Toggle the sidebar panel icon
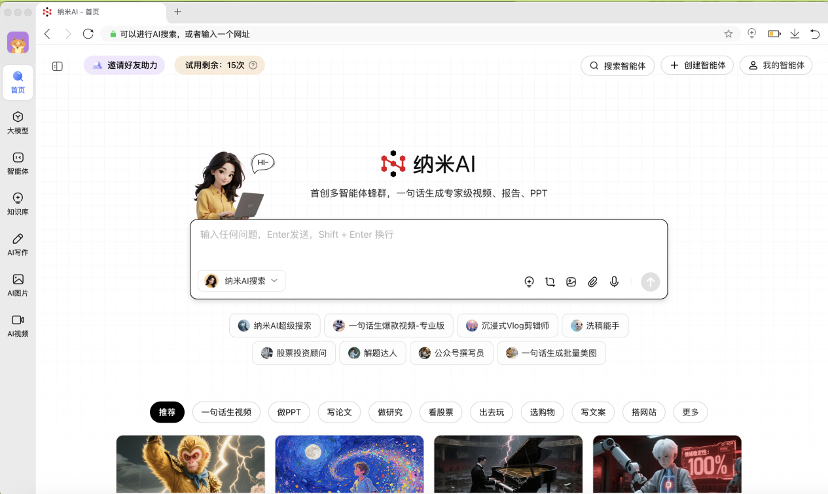 pyautogui.click(x=57, y=66)
